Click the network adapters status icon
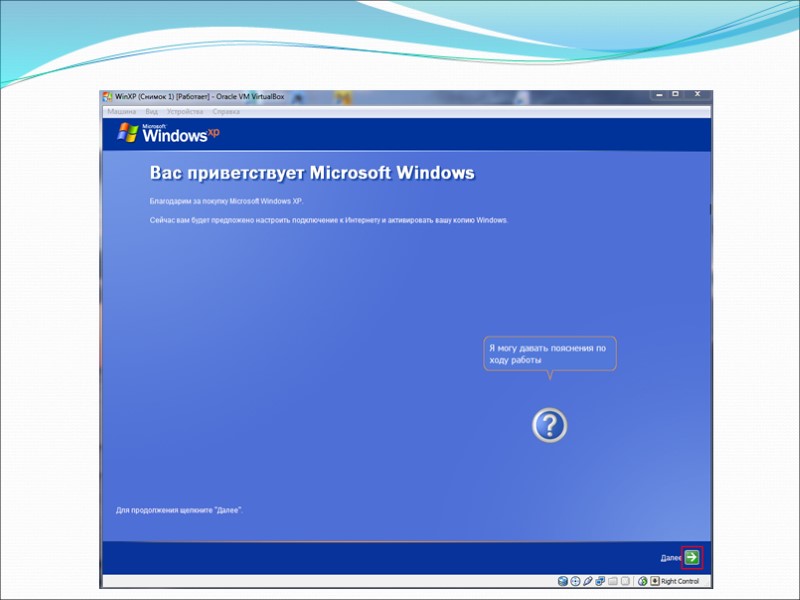The width and height of the screenshot is (800, 600). click(x=600, y=581)
